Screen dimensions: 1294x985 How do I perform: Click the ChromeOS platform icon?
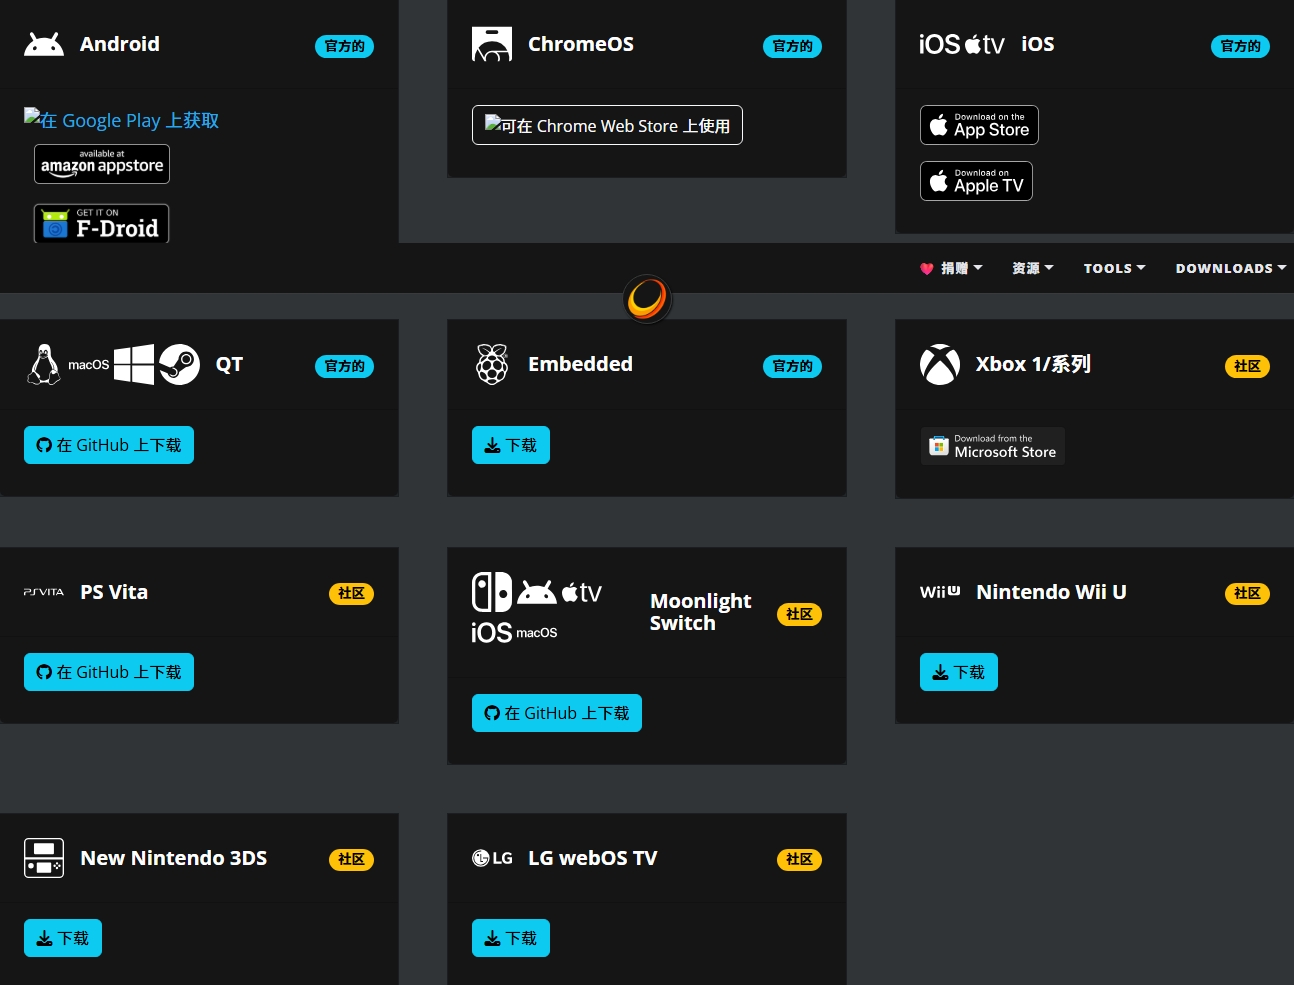pyautogui.click(x=491, y=44)
